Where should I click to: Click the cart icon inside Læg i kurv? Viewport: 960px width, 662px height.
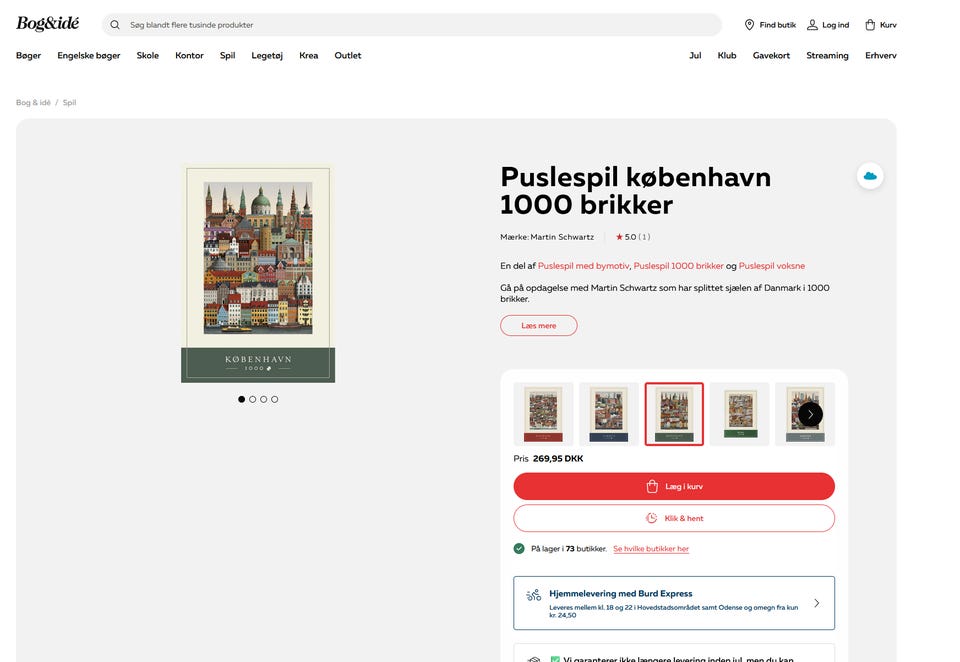pos(651,486)
